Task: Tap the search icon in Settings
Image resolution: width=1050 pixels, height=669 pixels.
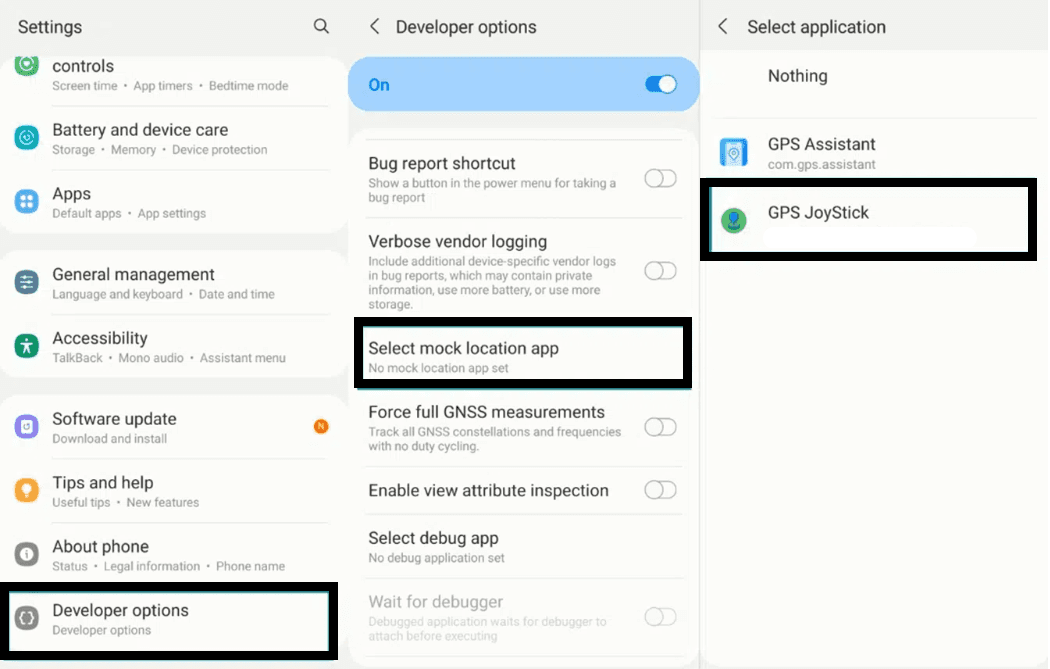Action: click(x=321, y=27)
